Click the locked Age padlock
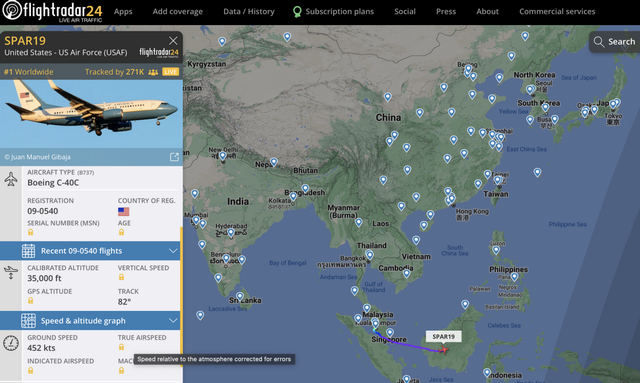Screen dimensions: 640x383 [x=121, y=232]
